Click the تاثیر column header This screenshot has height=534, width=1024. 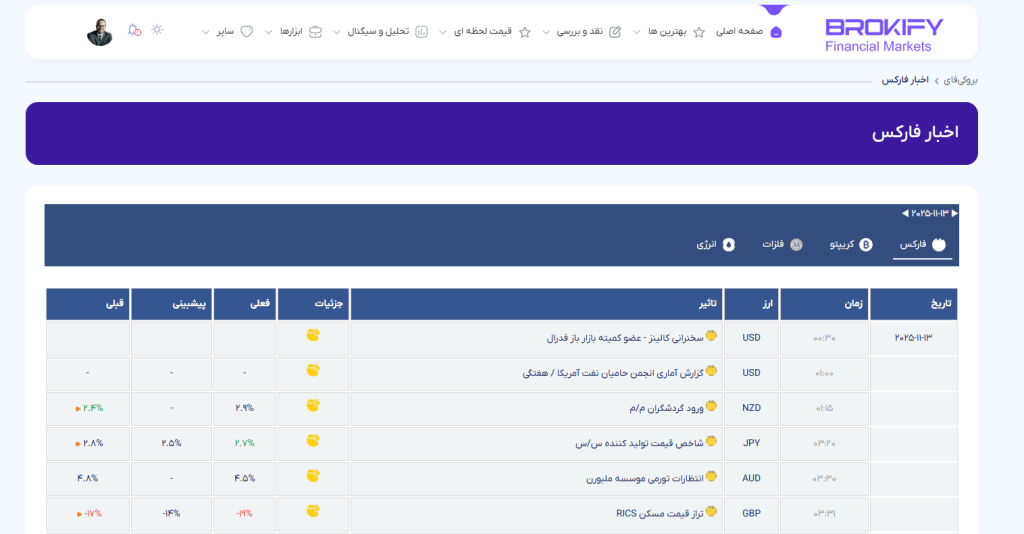coord(536,304)
